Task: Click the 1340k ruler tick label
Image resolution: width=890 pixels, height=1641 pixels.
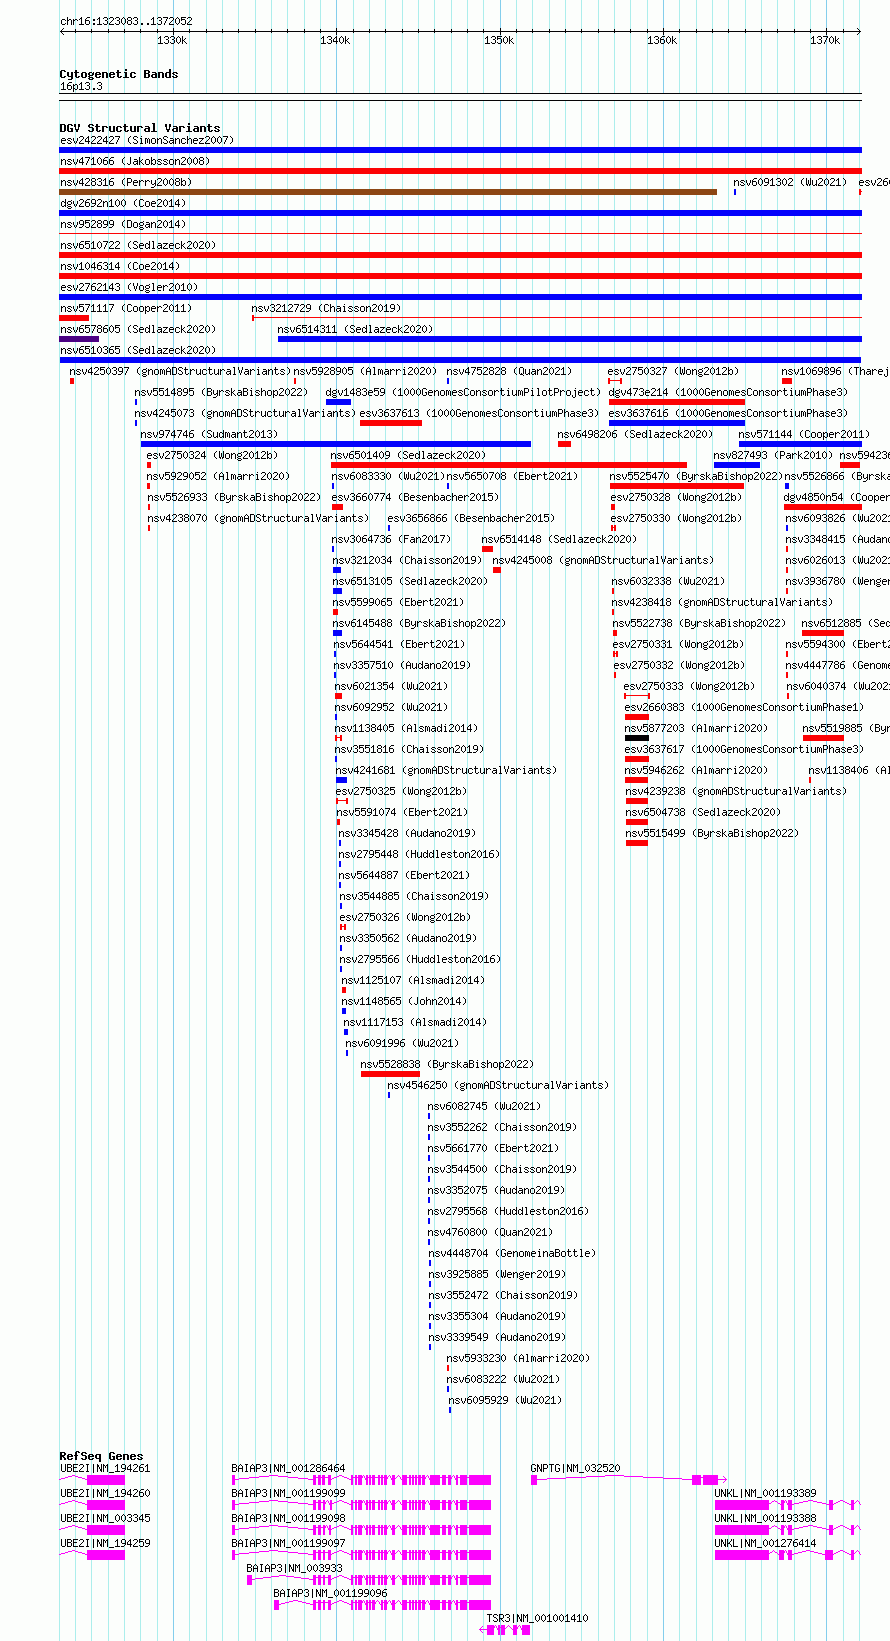Action: click(x=335, y=40)
